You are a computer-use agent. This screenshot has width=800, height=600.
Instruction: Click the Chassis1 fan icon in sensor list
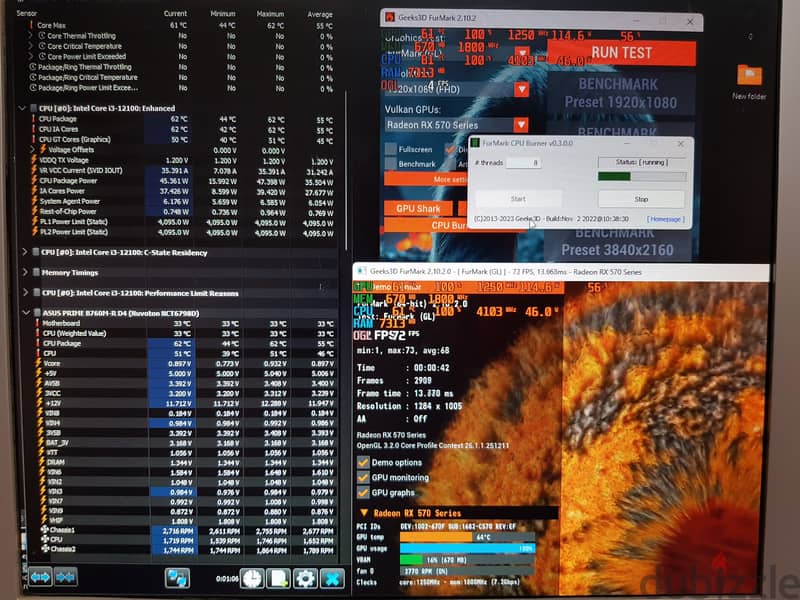point(44,530)
